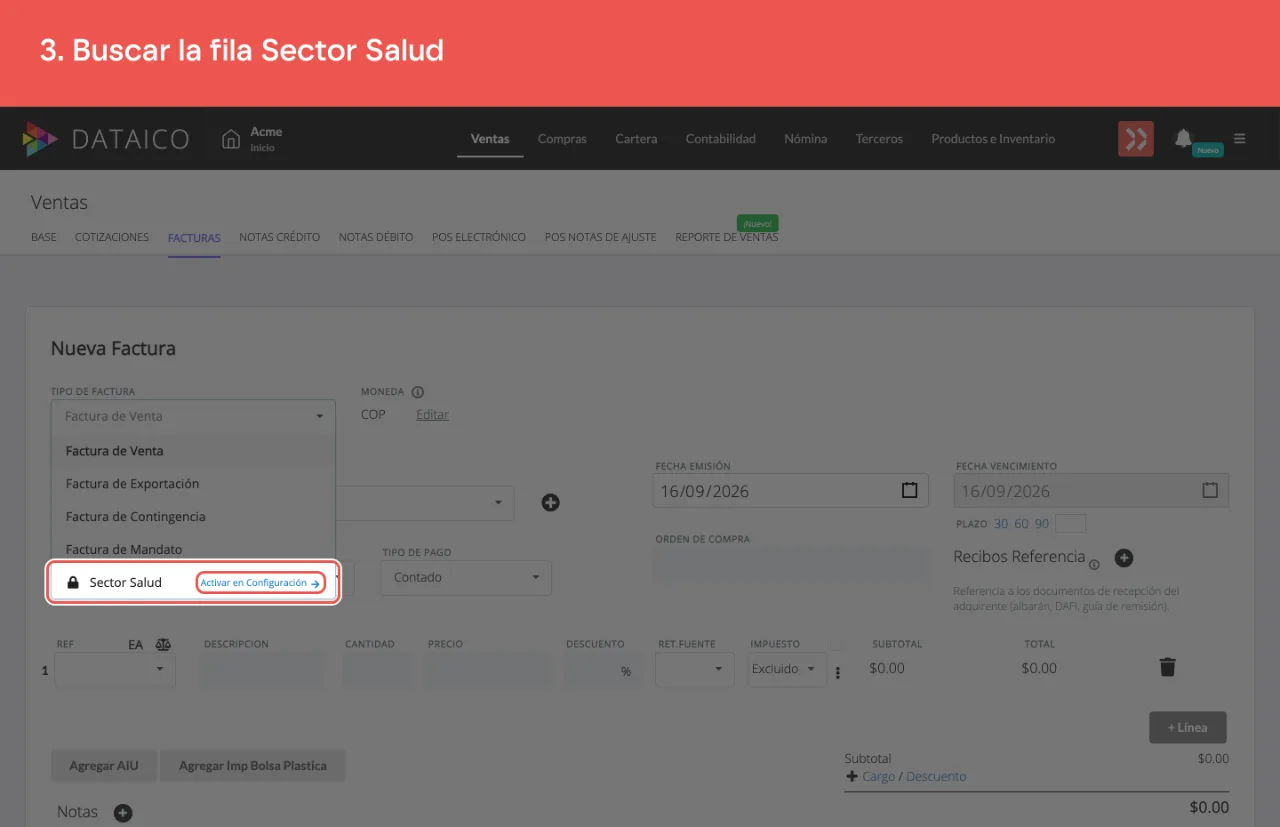Open POS Electrónico tab
Screen dimensions: 1280x827
click(479, 237)
